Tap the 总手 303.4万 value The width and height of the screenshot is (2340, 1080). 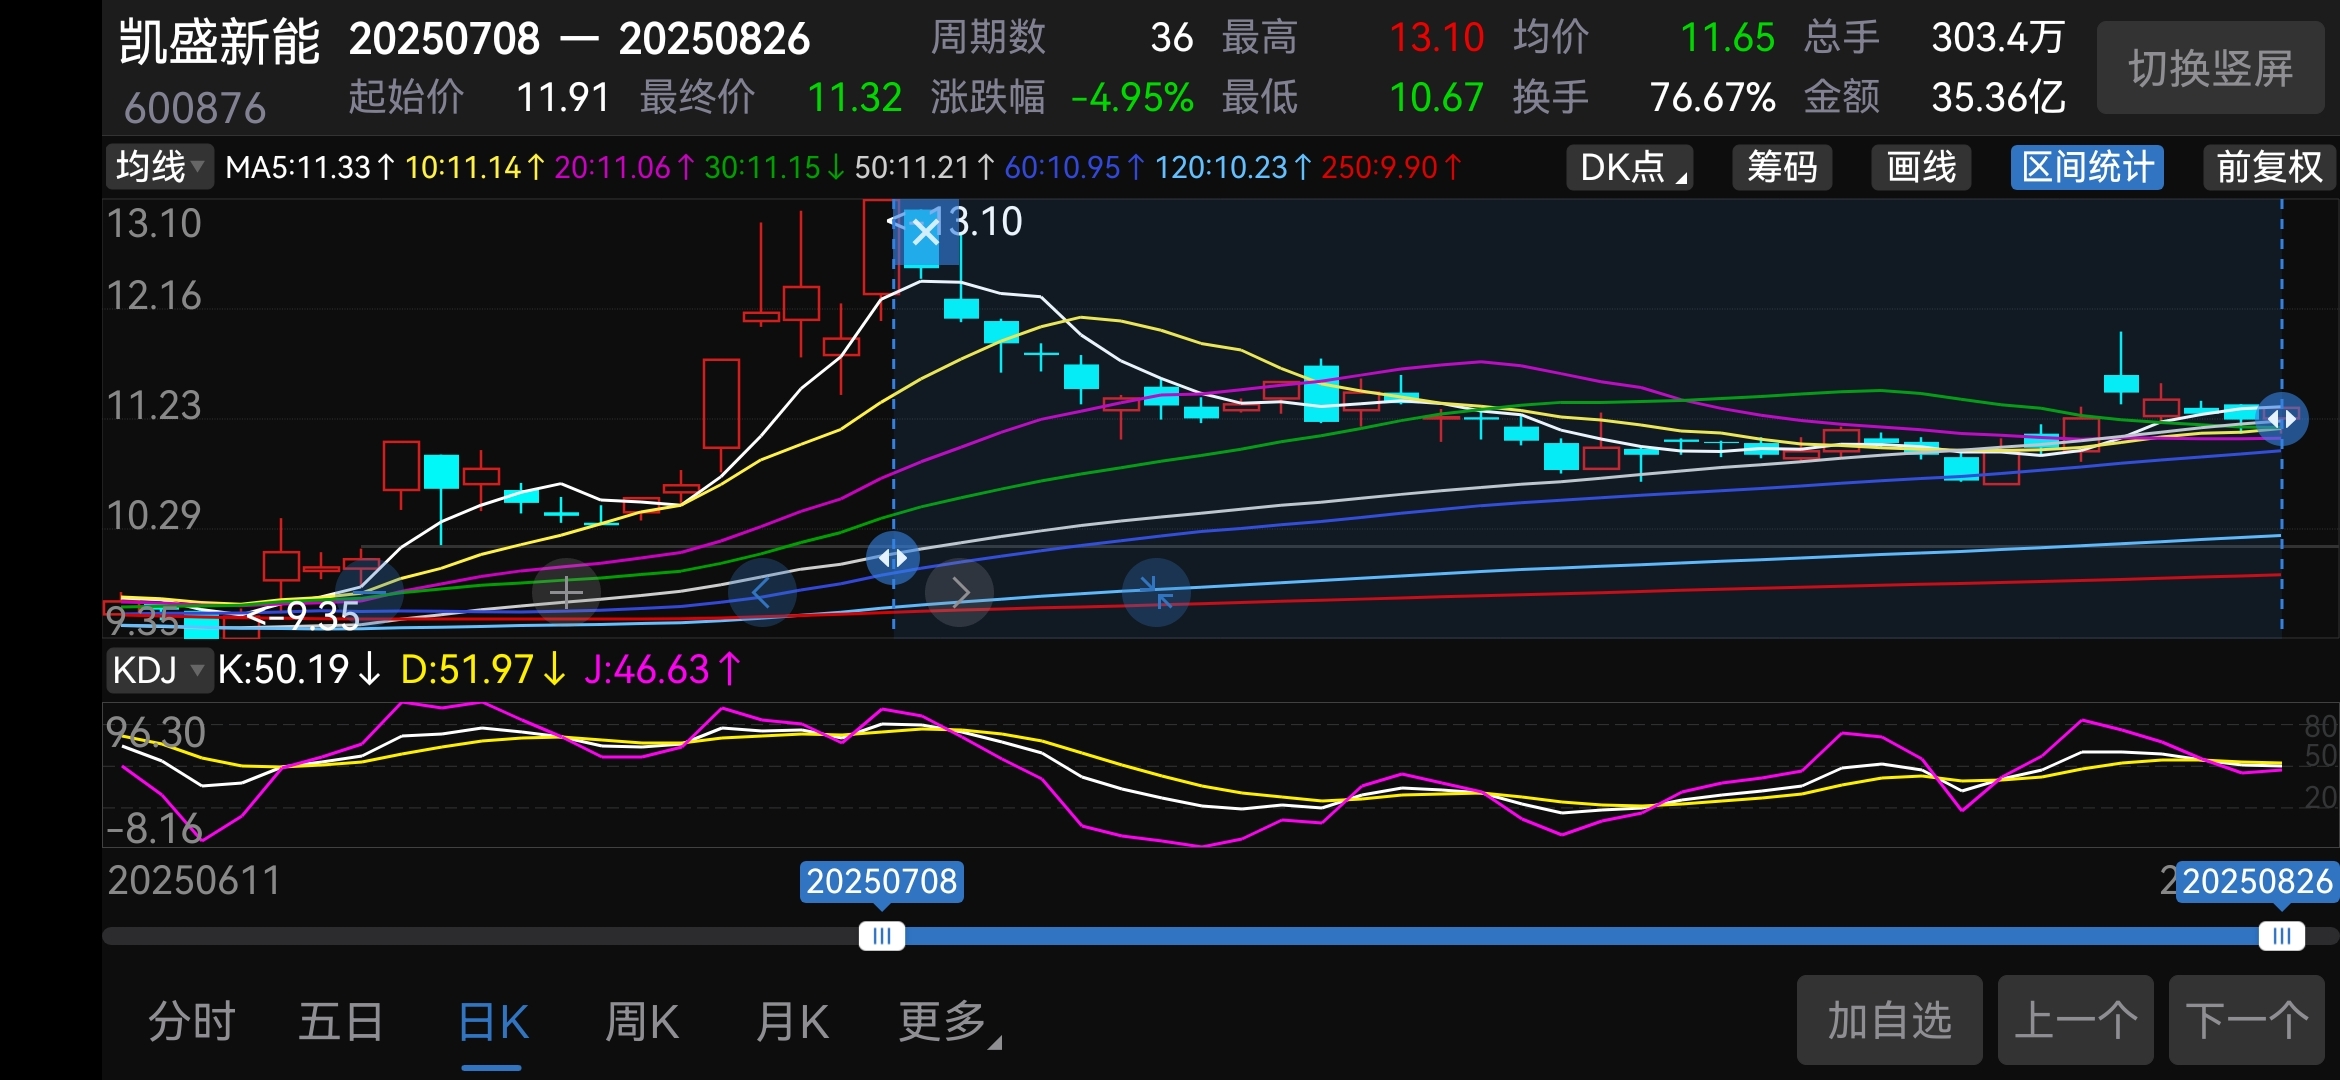(x=1998, y=38)
